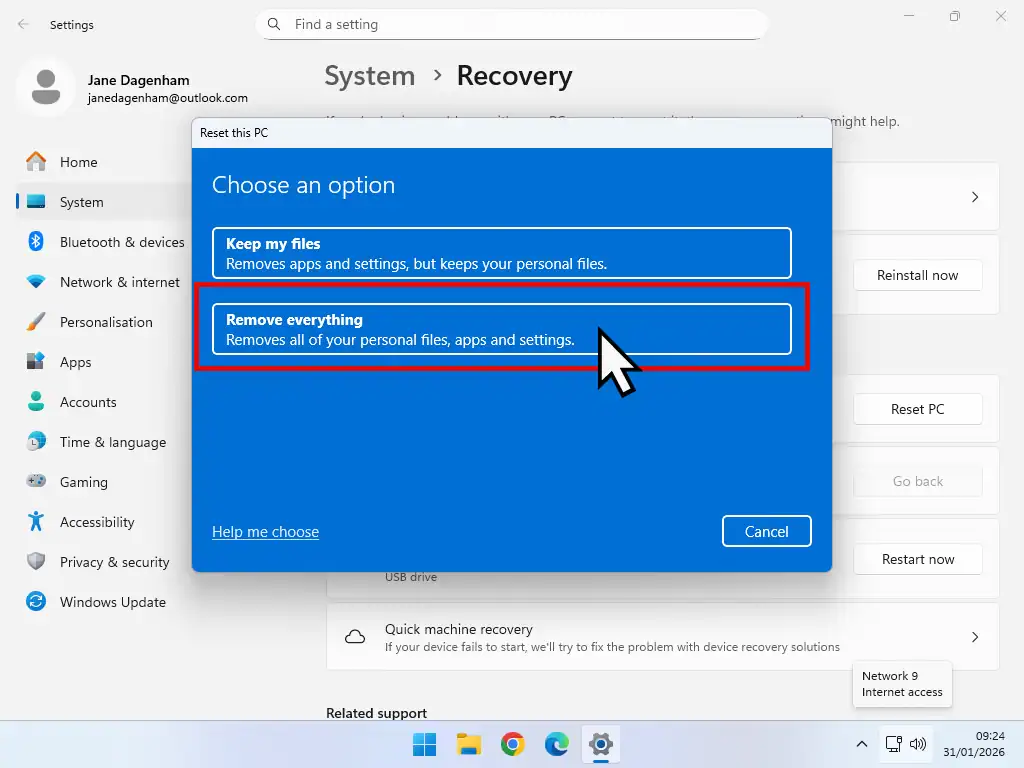Viewport: 1024px width, 768px height.
Task: Expand hidden icons in the taskbar
Action: pyautogui.click(x=861, y=744)
